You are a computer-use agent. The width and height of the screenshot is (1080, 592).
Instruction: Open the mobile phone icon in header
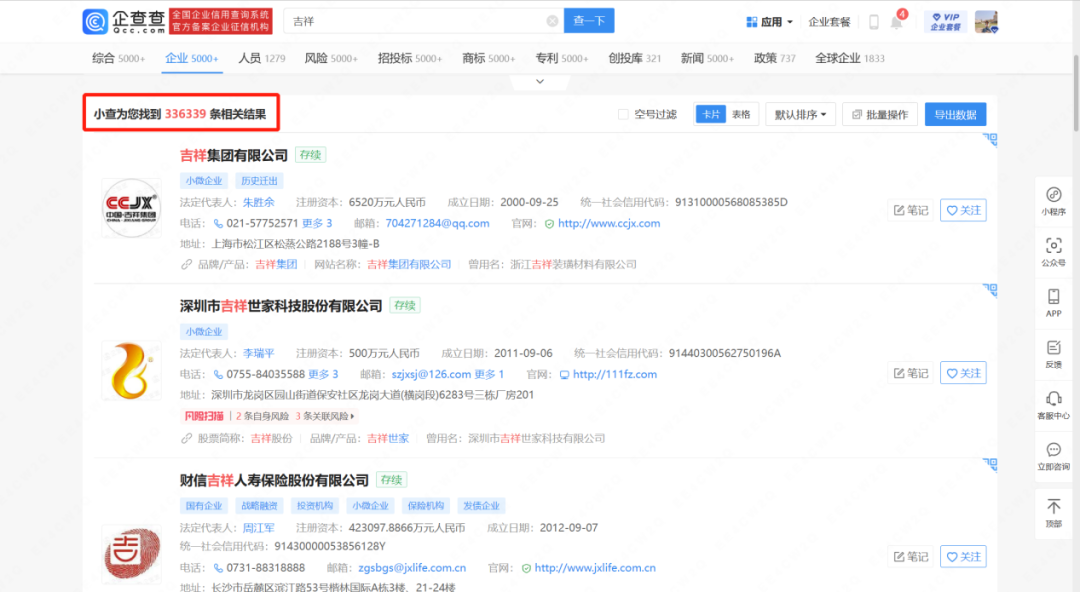tap(873, 22)
